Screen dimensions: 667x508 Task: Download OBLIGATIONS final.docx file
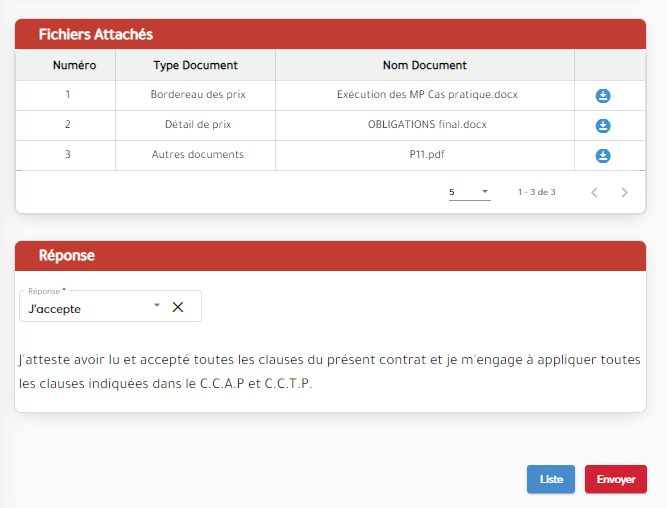[603, 126]
